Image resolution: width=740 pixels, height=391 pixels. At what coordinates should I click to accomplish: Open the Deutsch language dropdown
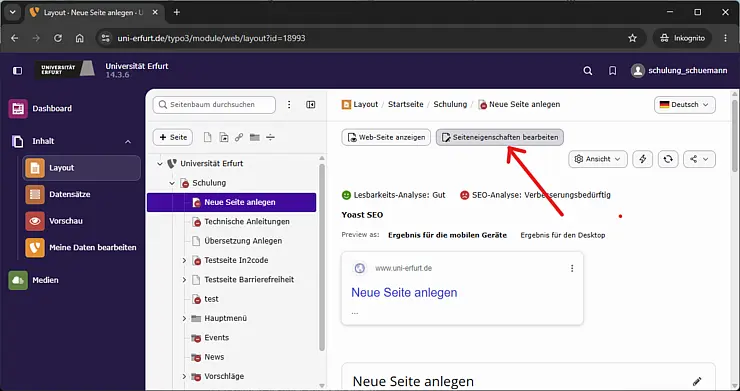(685, 105)
